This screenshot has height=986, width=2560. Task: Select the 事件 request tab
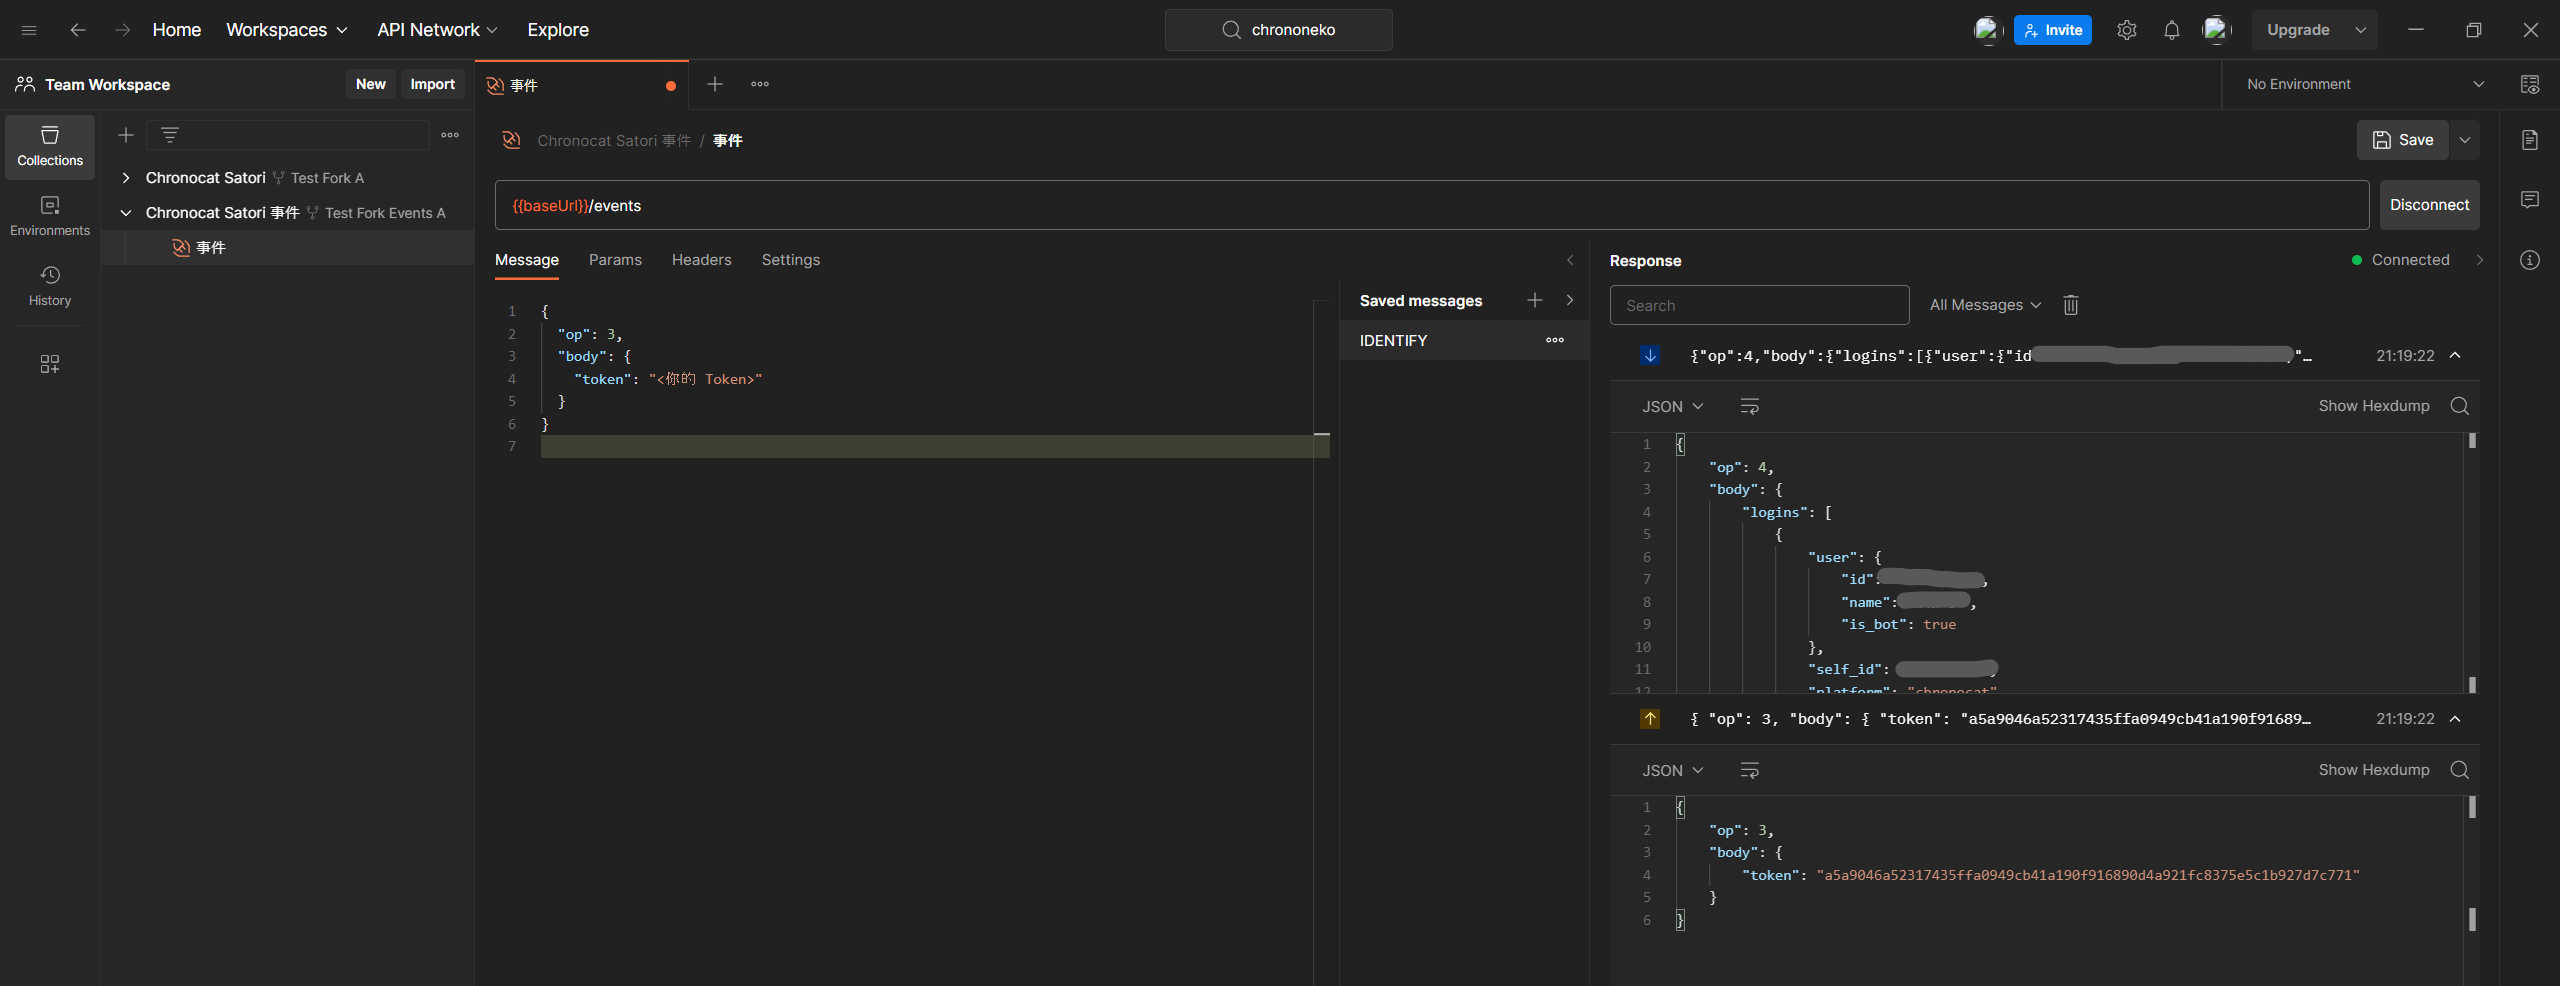(x=582, y=85)
